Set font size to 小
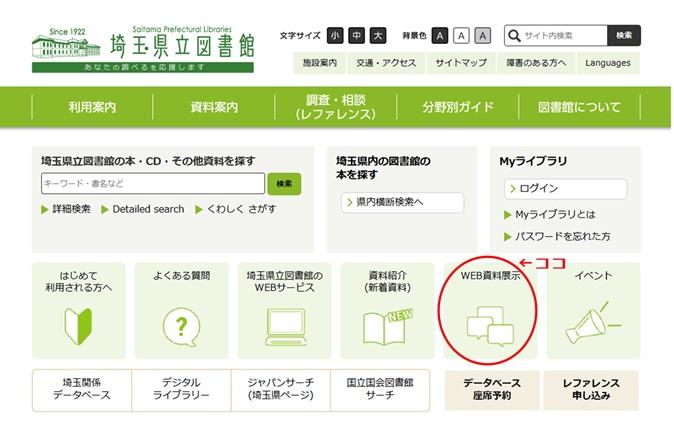The height and width of the screenshot is (442, 674). 335,36
